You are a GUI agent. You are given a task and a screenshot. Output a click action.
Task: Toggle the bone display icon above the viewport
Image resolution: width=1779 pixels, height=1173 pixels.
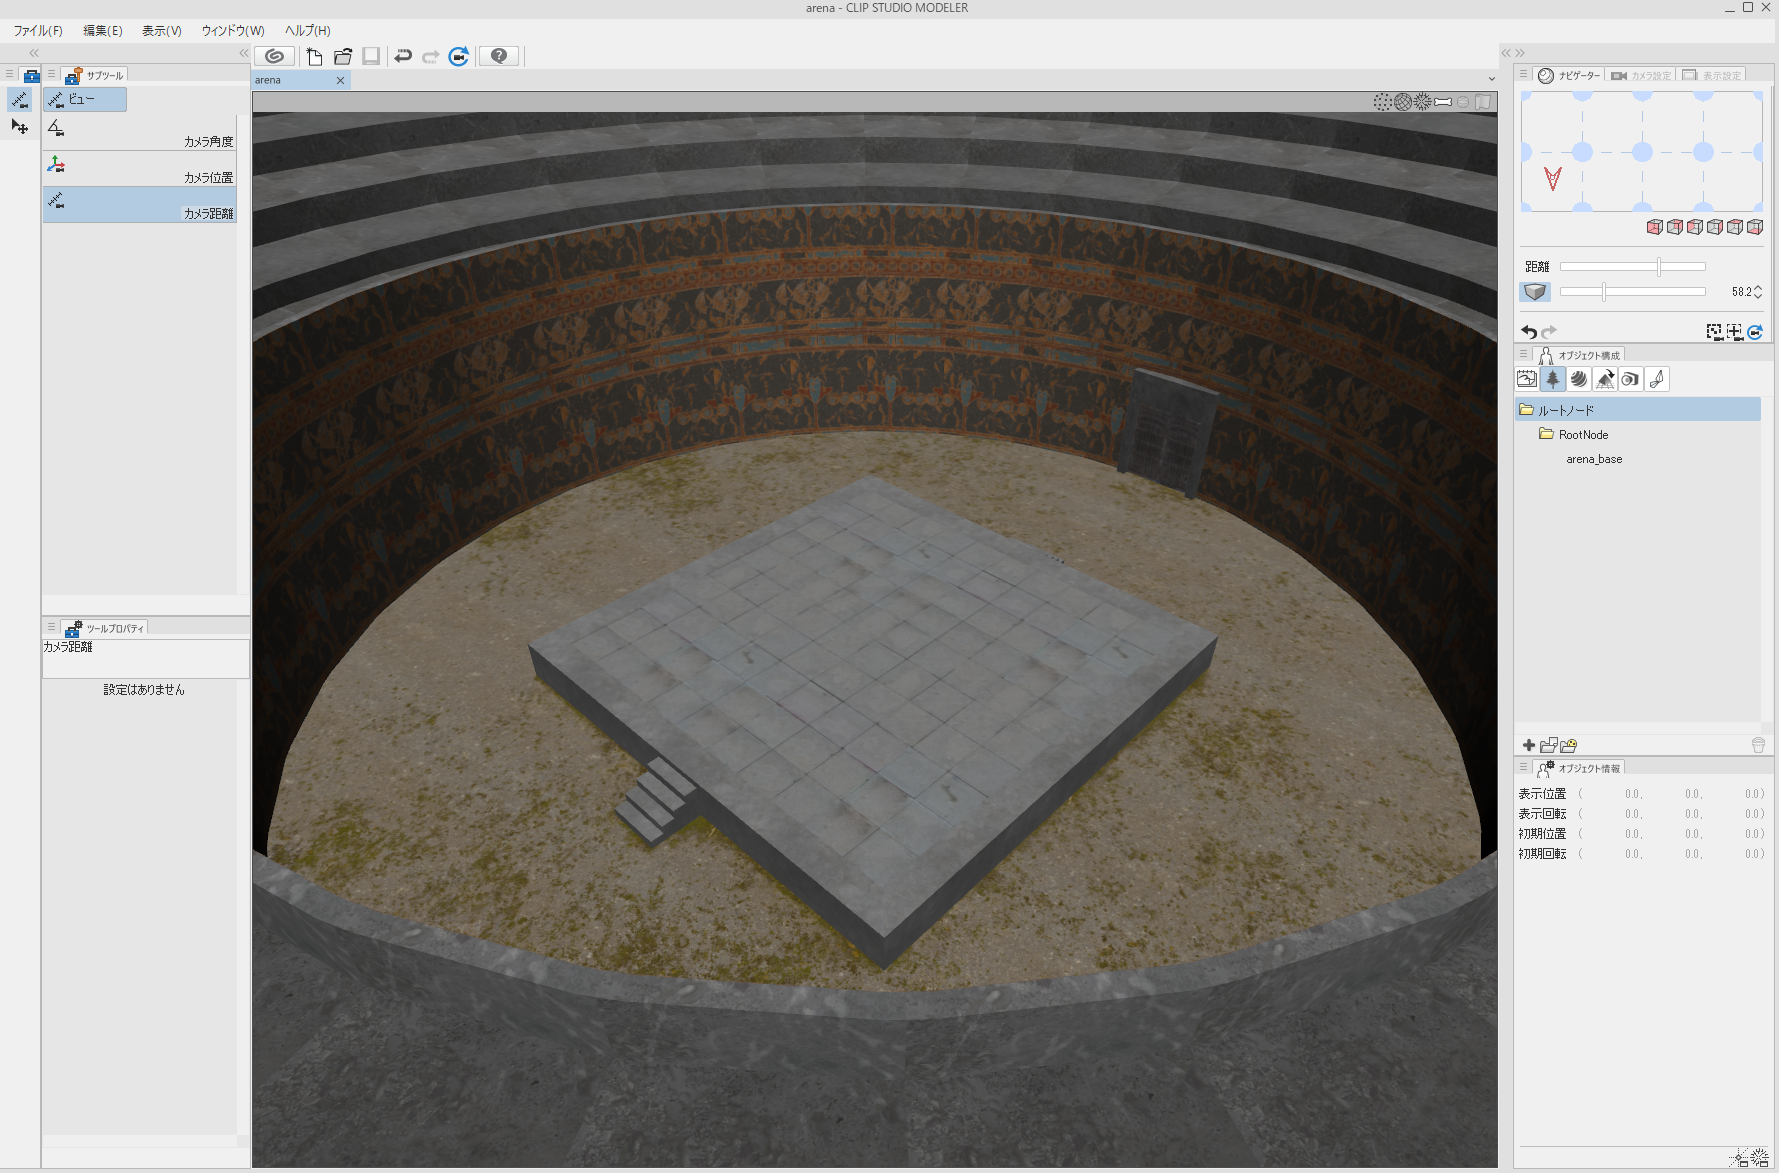click(1444, 101)
